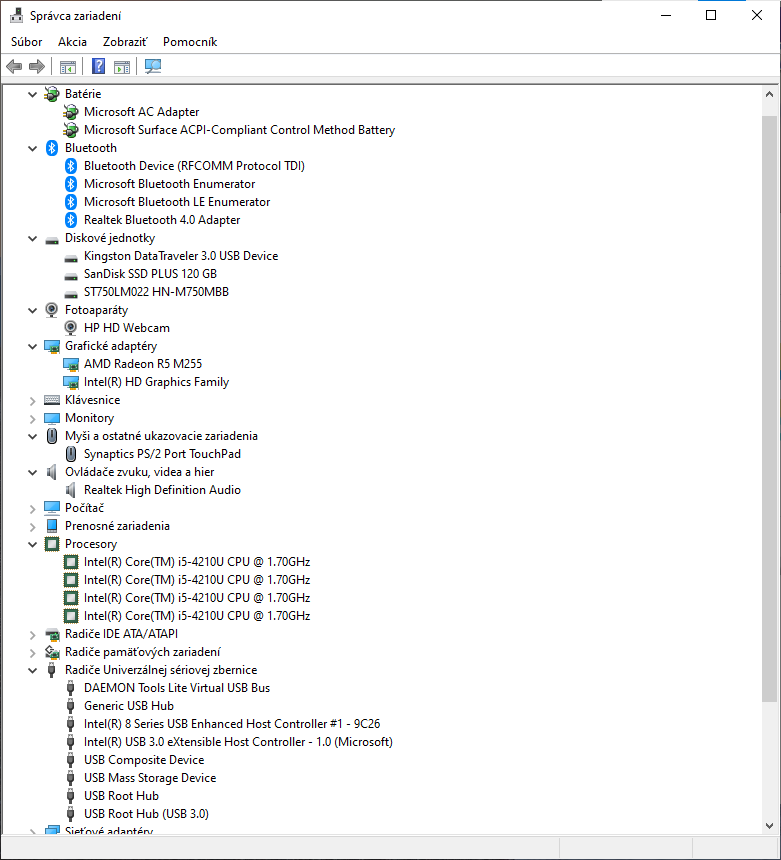Screen dimensions: 781x860
Task: Click the forward arrow in the toolbar
Action: click(x=37, y=67)
